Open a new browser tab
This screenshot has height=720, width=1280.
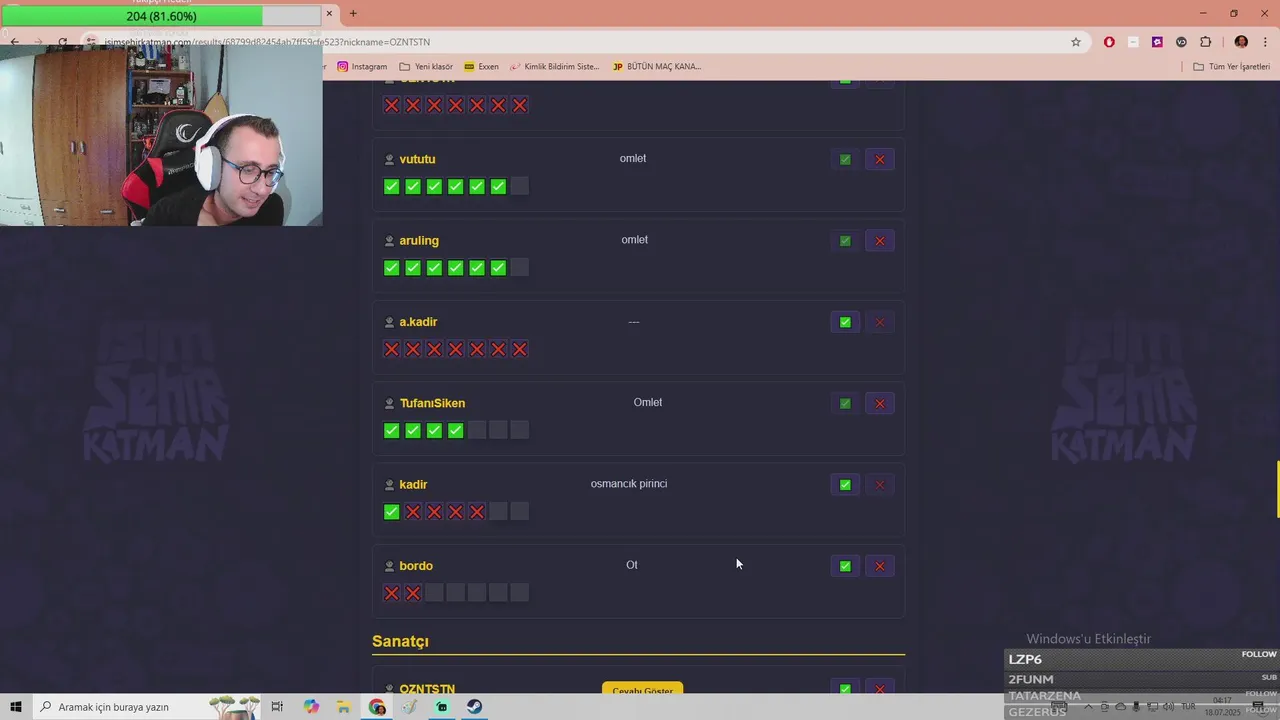(353, 13)
